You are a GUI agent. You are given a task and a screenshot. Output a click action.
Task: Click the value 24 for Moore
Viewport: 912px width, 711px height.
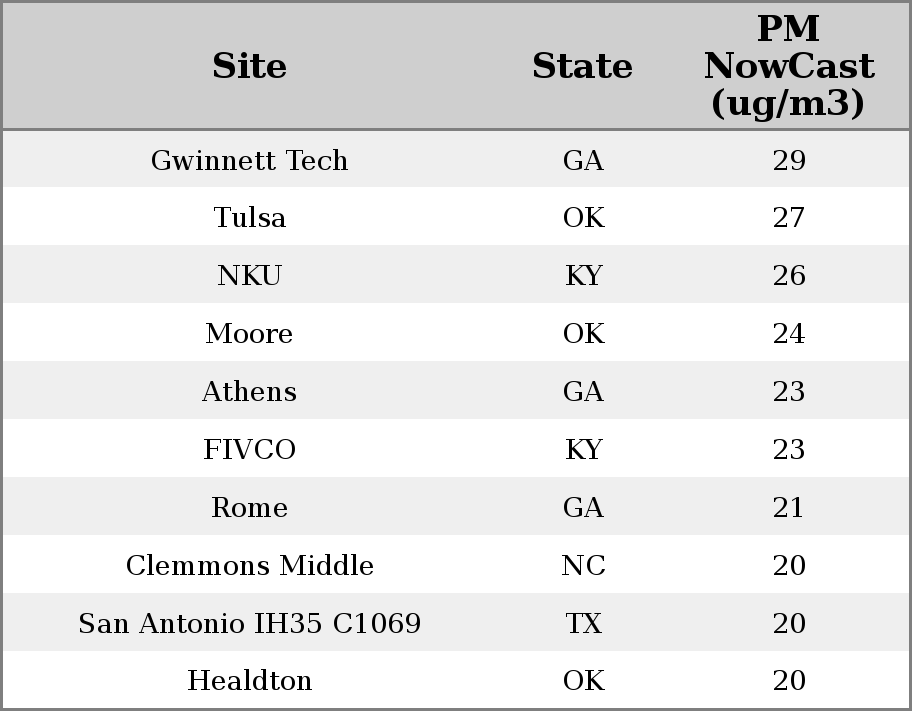[x=789, y=333]
